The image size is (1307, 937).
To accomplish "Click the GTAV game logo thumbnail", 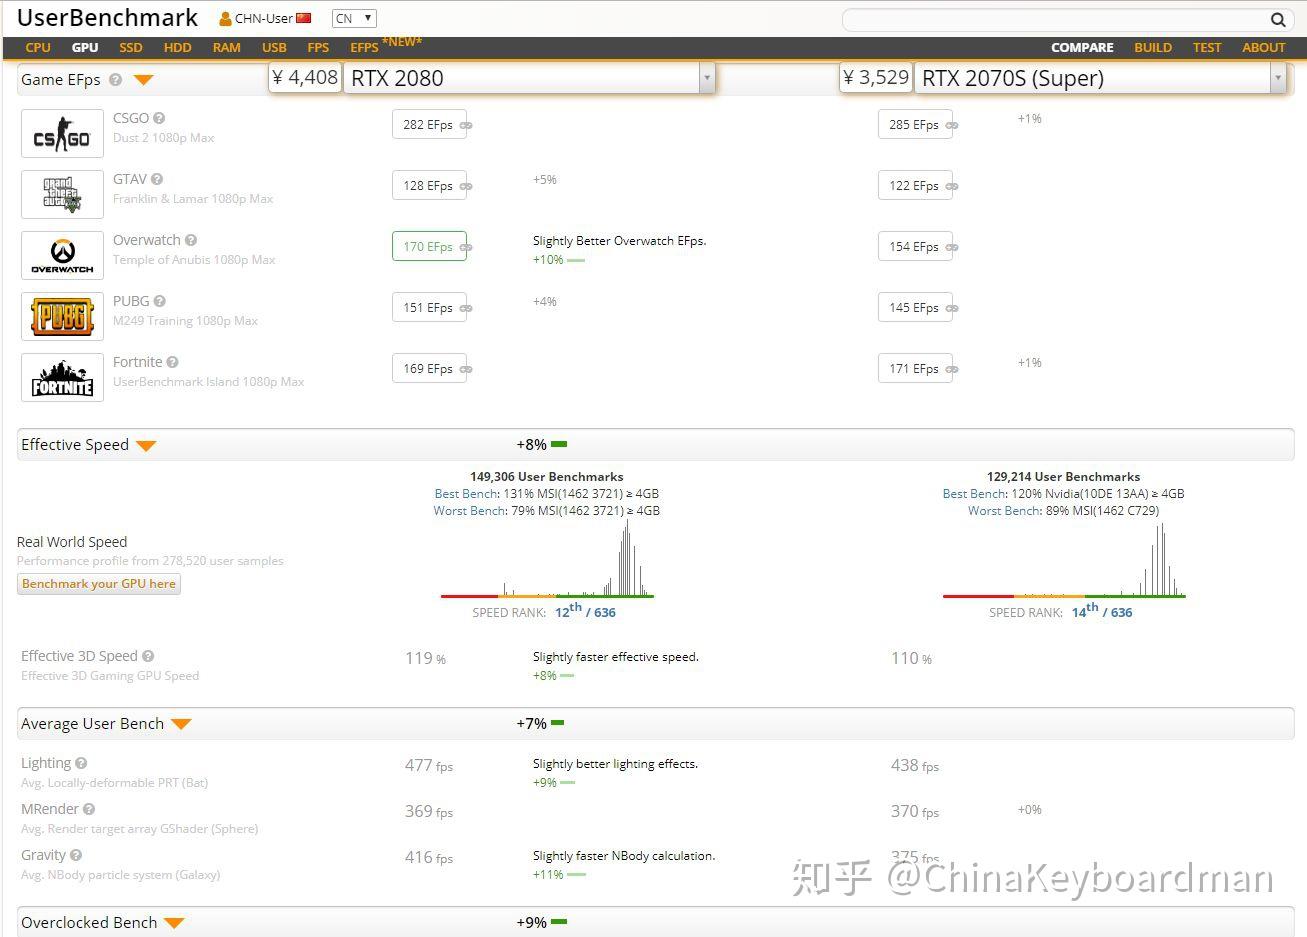I will [x=62, y=194].
